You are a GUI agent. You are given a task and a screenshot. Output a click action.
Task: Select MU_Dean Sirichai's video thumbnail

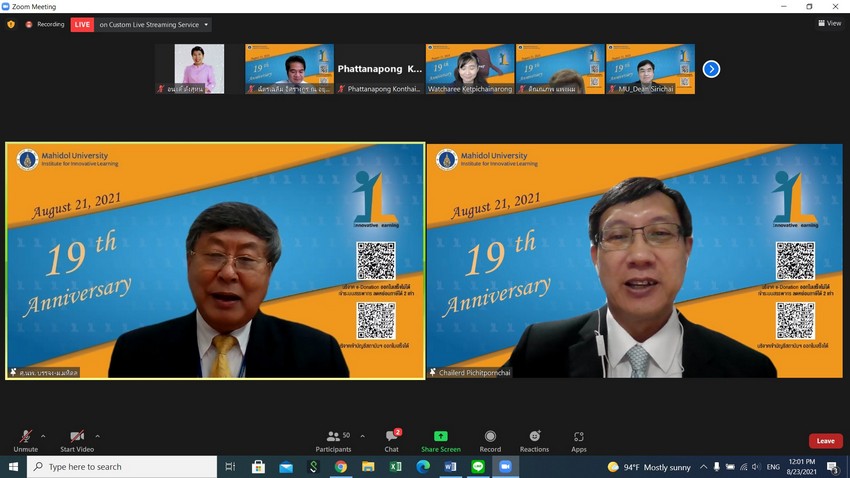pos(650,68)
